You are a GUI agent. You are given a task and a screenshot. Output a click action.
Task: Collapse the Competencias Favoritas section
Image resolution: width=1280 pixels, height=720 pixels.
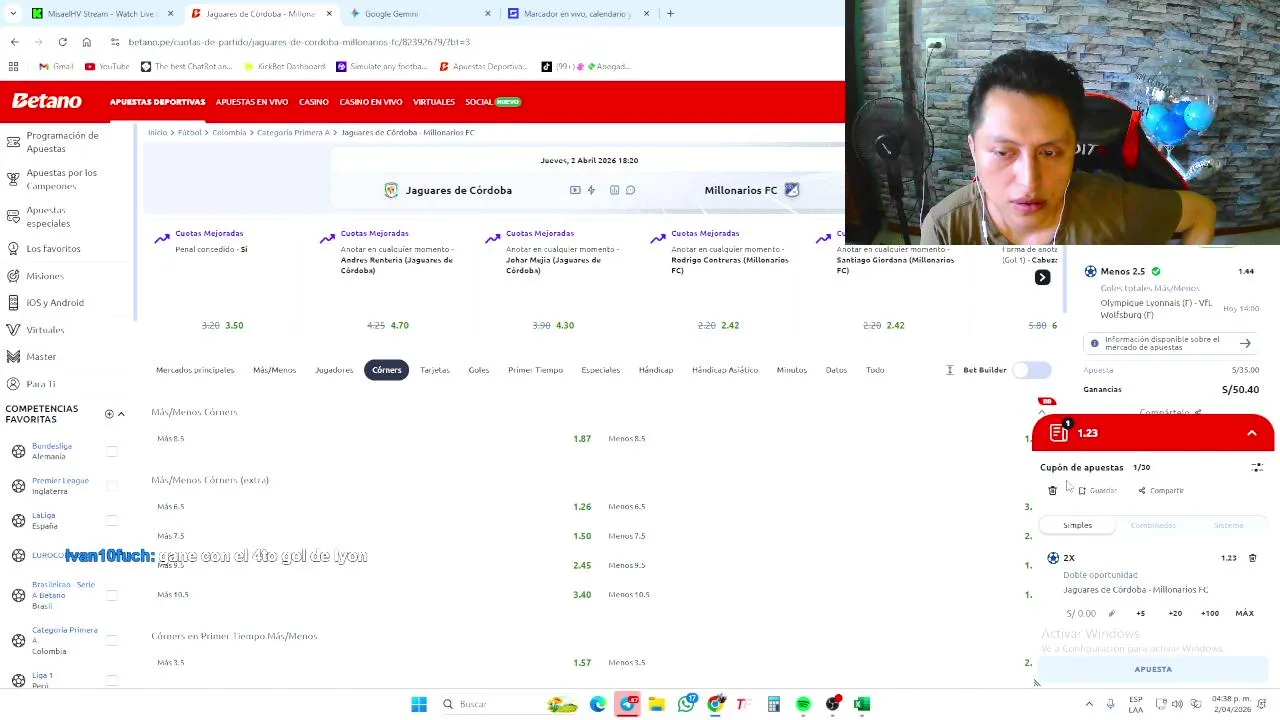point(121,414)
